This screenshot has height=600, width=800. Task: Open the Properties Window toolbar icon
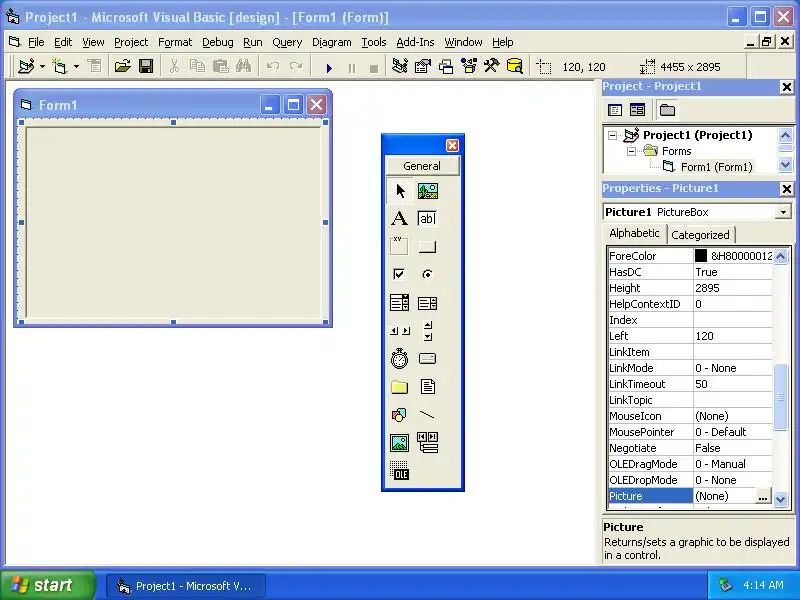point(423,66)
